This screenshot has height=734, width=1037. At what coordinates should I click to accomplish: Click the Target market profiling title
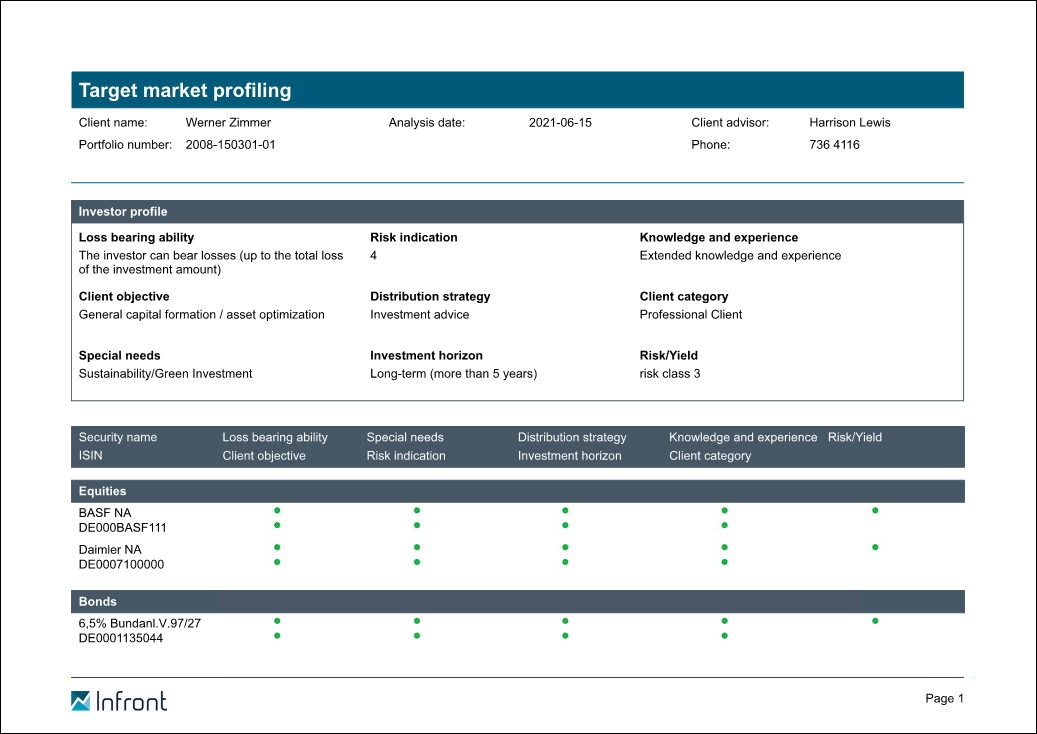click(185, 90)
